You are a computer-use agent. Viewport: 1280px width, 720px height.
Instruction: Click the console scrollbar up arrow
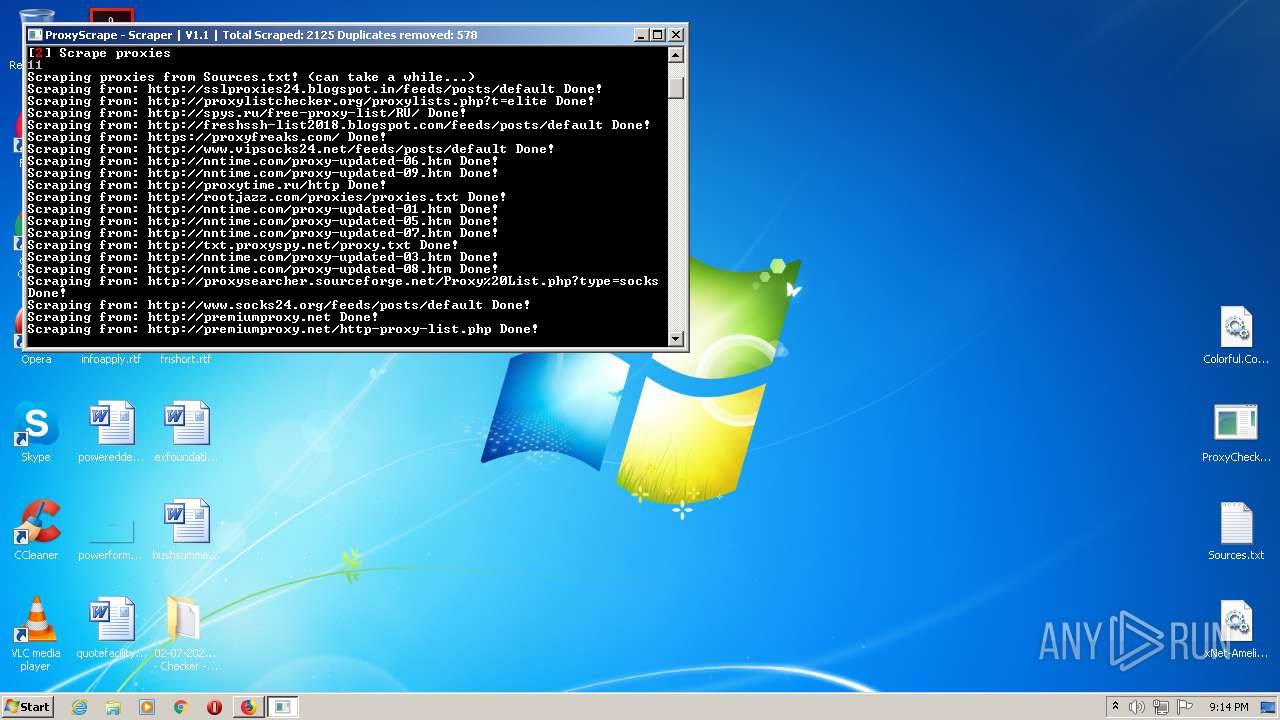[676, 55]
